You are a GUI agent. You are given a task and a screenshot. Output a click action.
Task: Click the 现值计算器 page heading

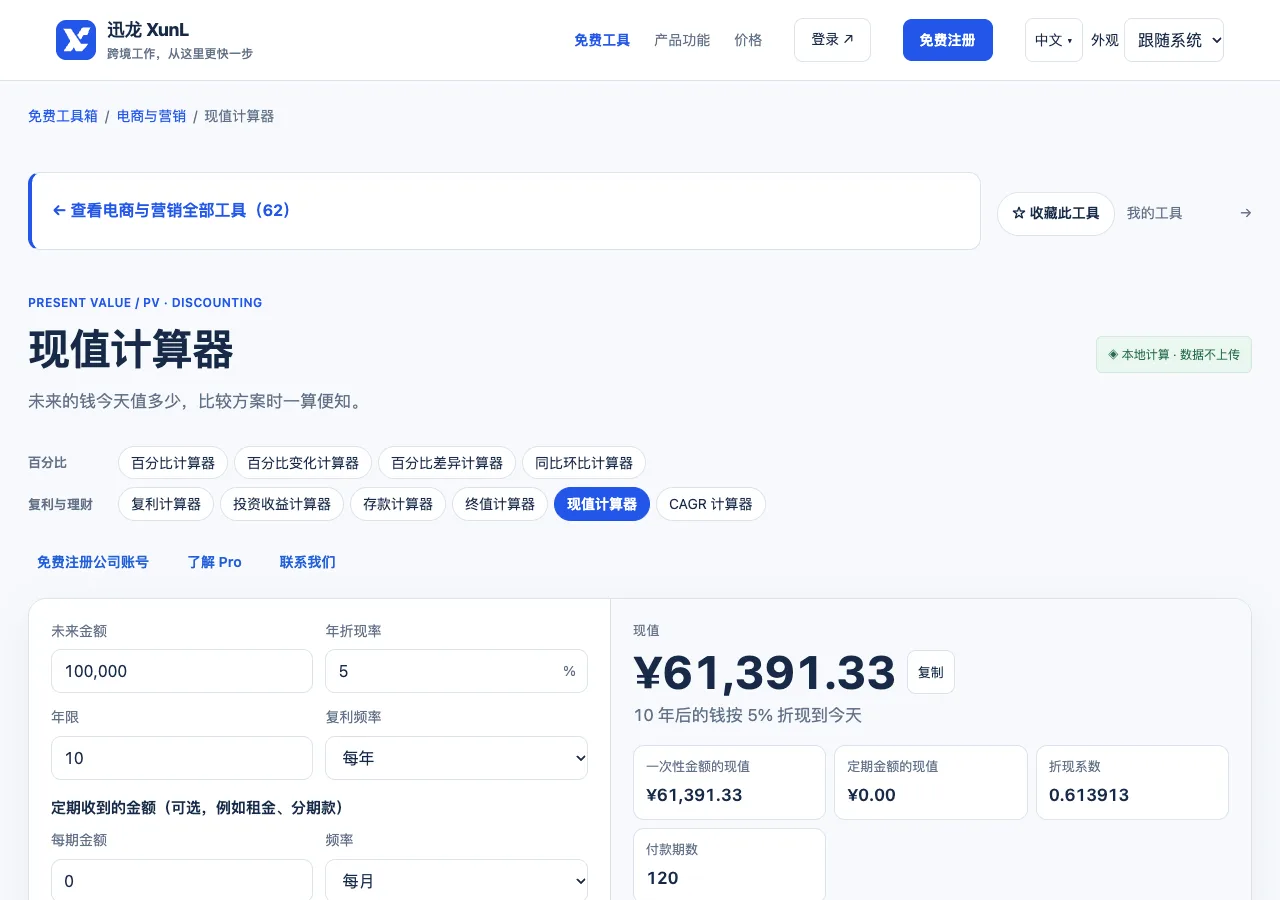pos(131,350)
